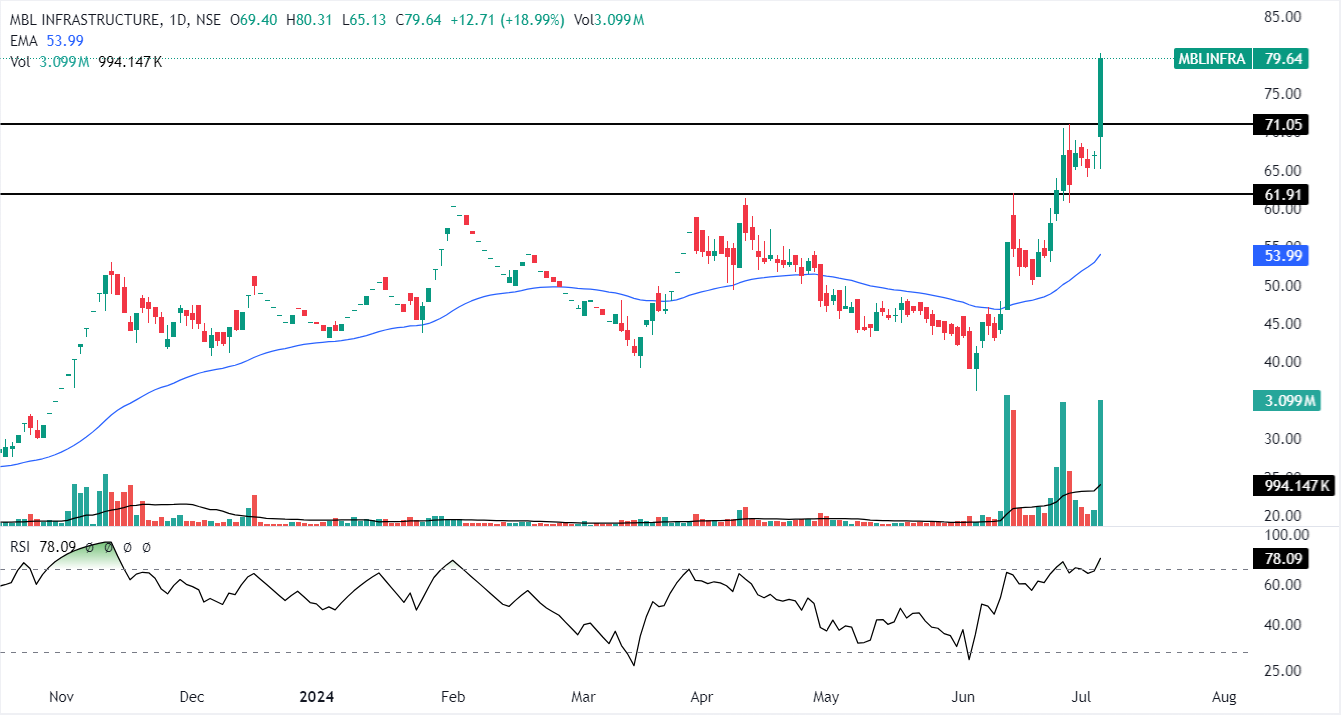Select the EMA indicator legend label

(x=24, y=40)
